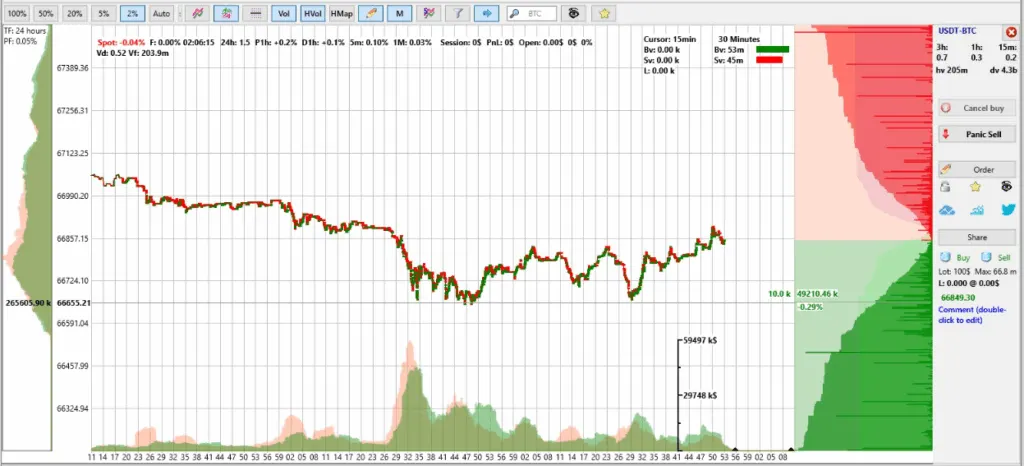Screen dimensions: 1024x466
Task: Toggle the line chart mode icon
Action: coord(198,13)
